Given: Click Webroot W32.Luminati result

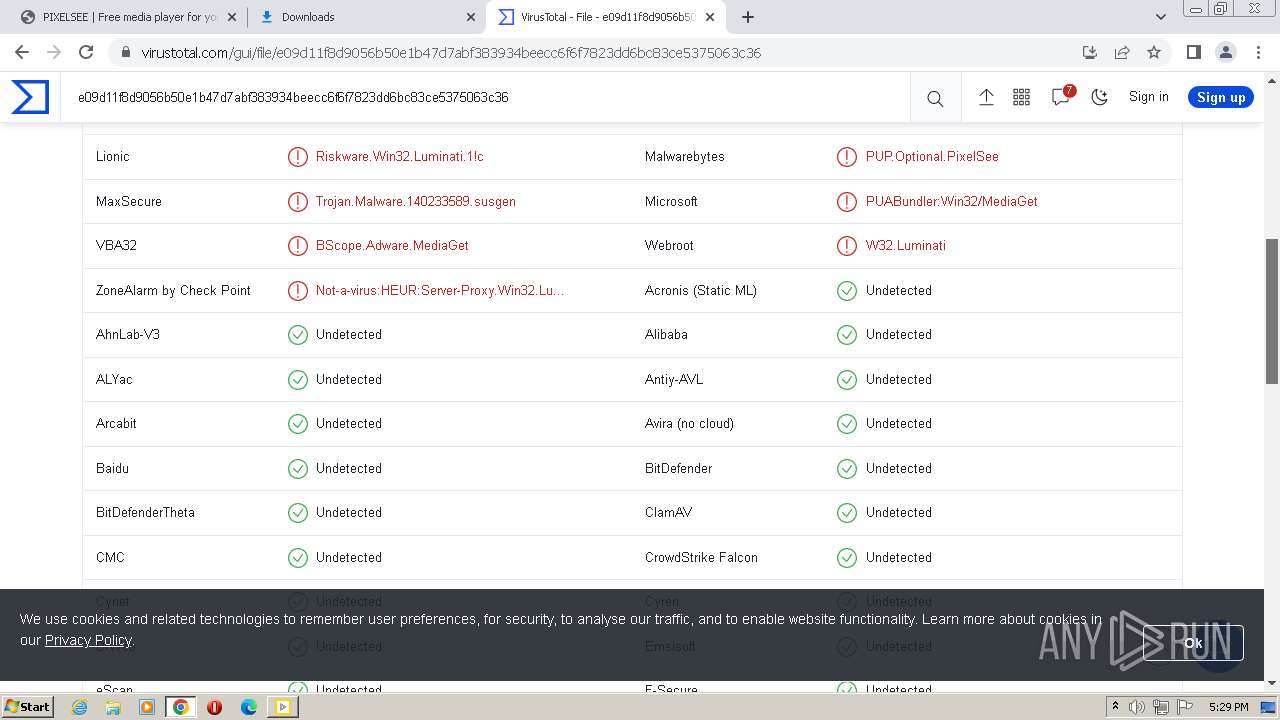Looking at the screenshot, I should [x=906, y=245].
